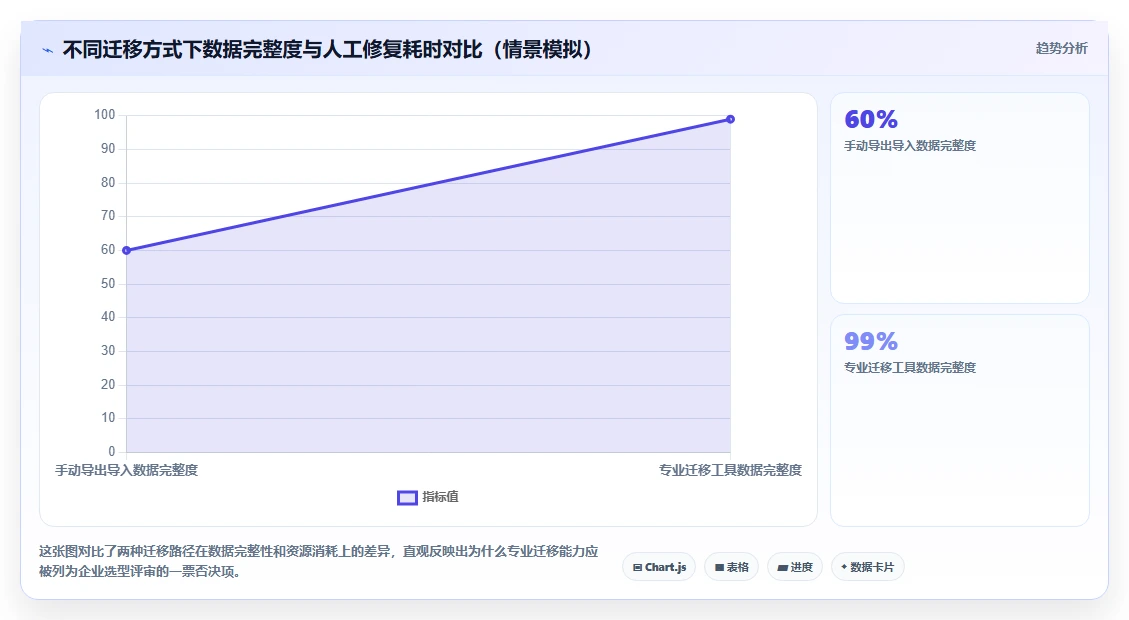This screenshot has width=1129, height=620.
Task: Click the 99% value text
Action: tap(871, 341)
